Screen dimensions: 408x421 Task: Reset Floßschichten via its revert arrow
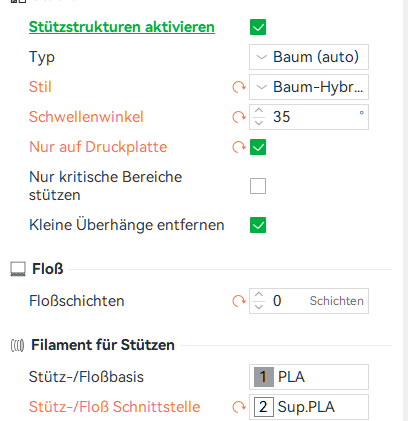tap(239, 301)
